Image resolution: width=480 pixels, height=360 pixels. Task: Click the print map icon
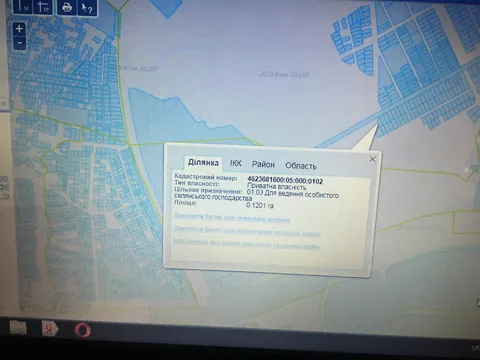tap(67, 7)
